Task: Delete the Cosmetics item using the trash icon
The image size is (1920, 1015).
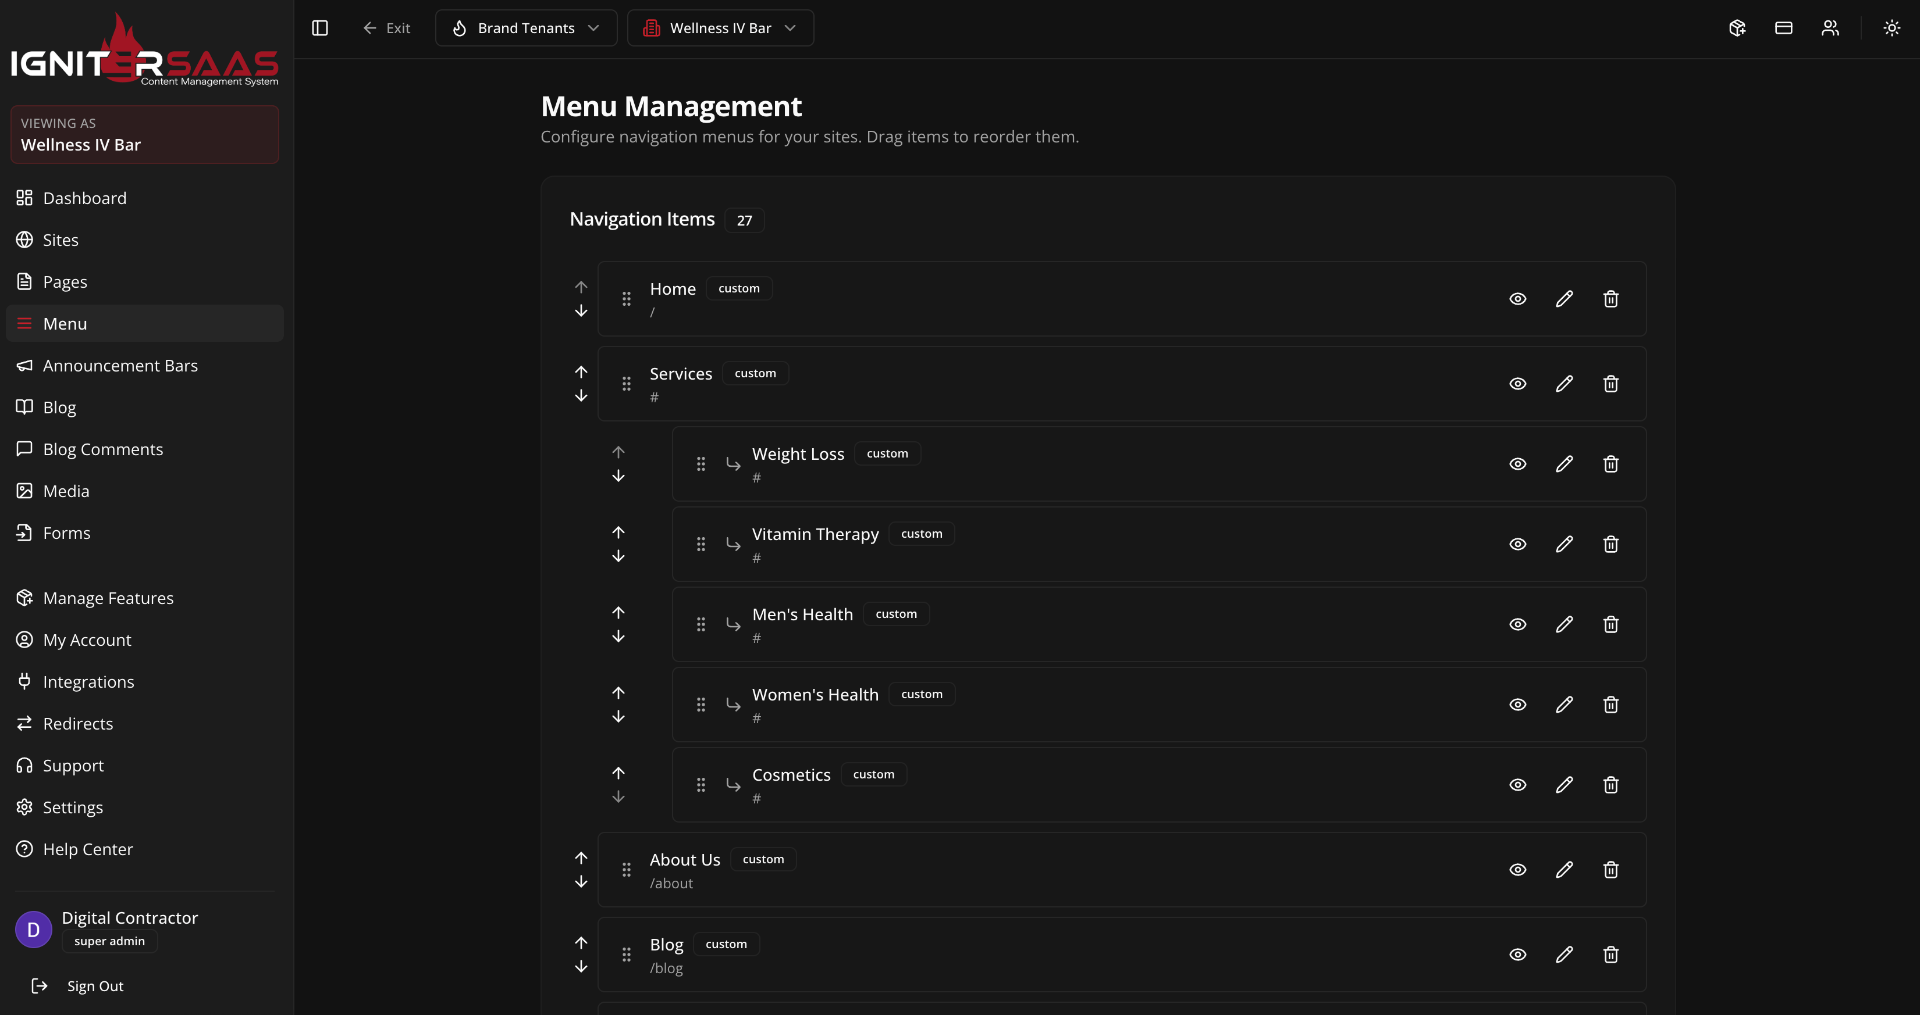Action: [x=1611, y=785]
